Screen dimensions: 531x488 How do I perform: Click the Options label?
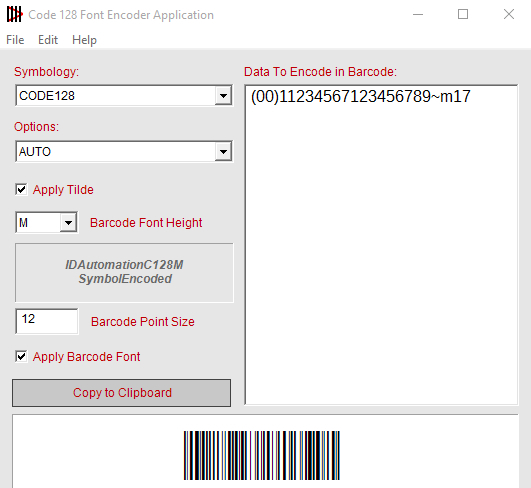point(36,127)
